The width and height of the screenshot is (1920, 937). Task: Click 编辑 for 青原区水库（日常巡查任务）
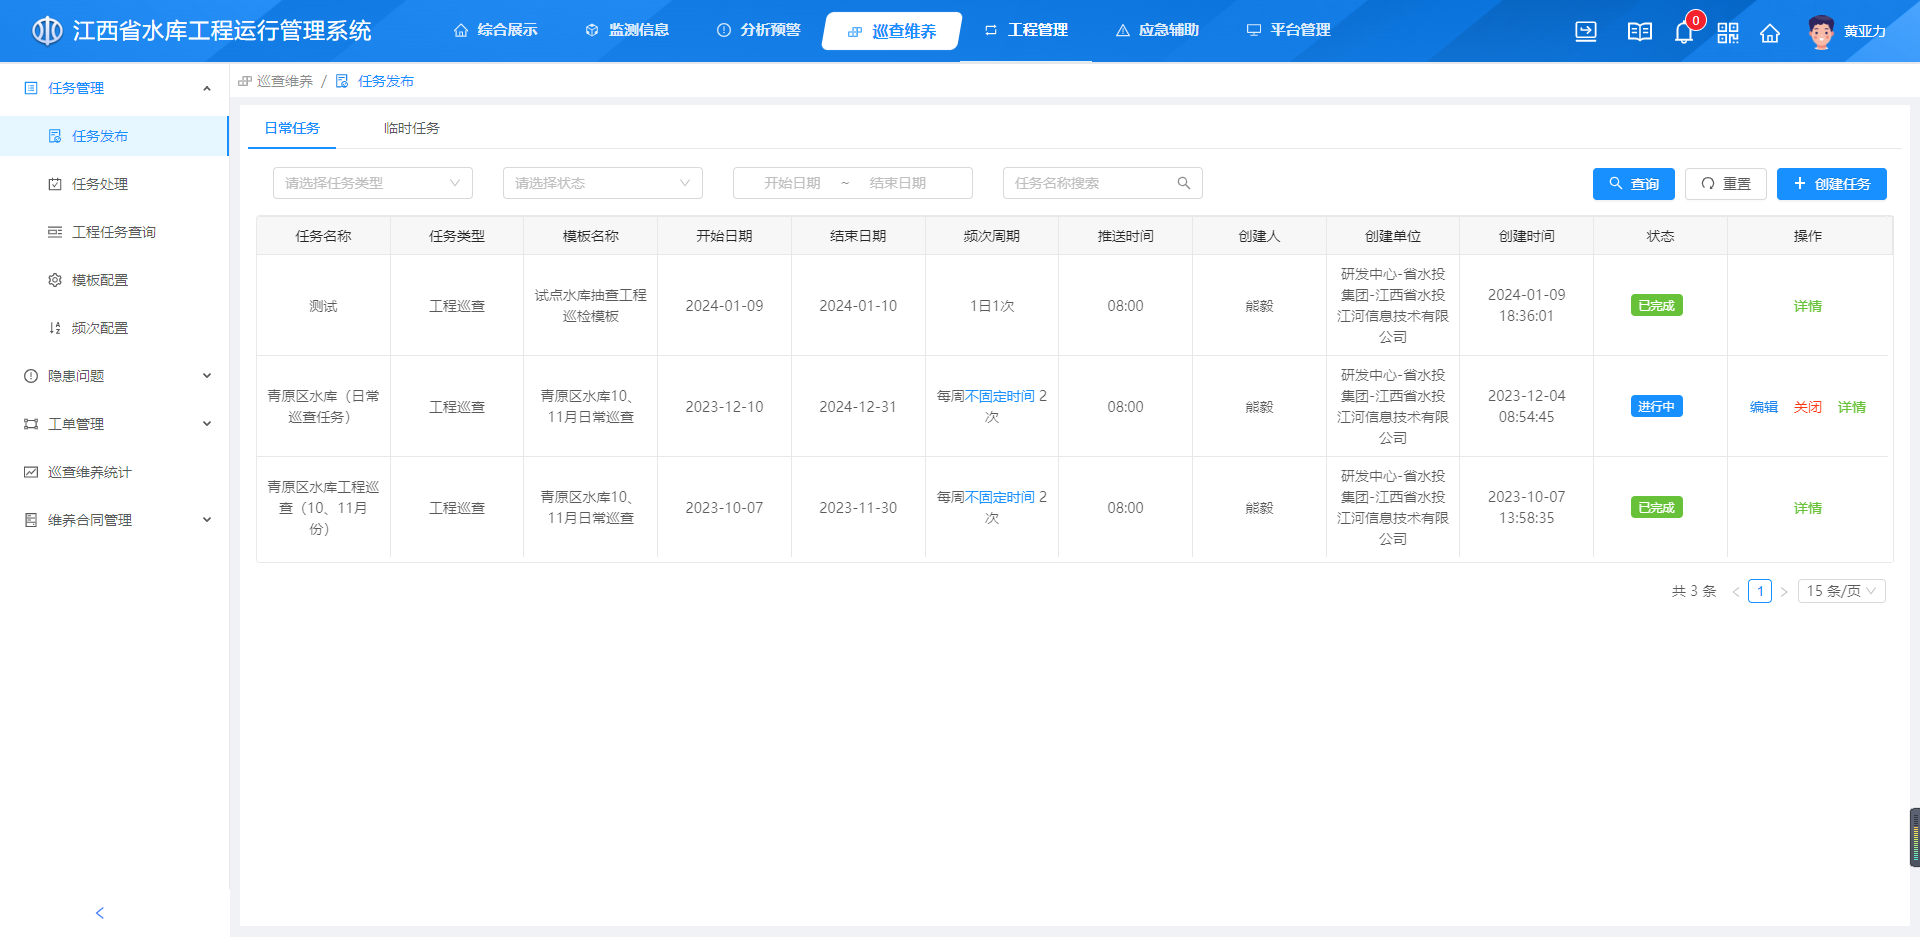coord(1764,407)
